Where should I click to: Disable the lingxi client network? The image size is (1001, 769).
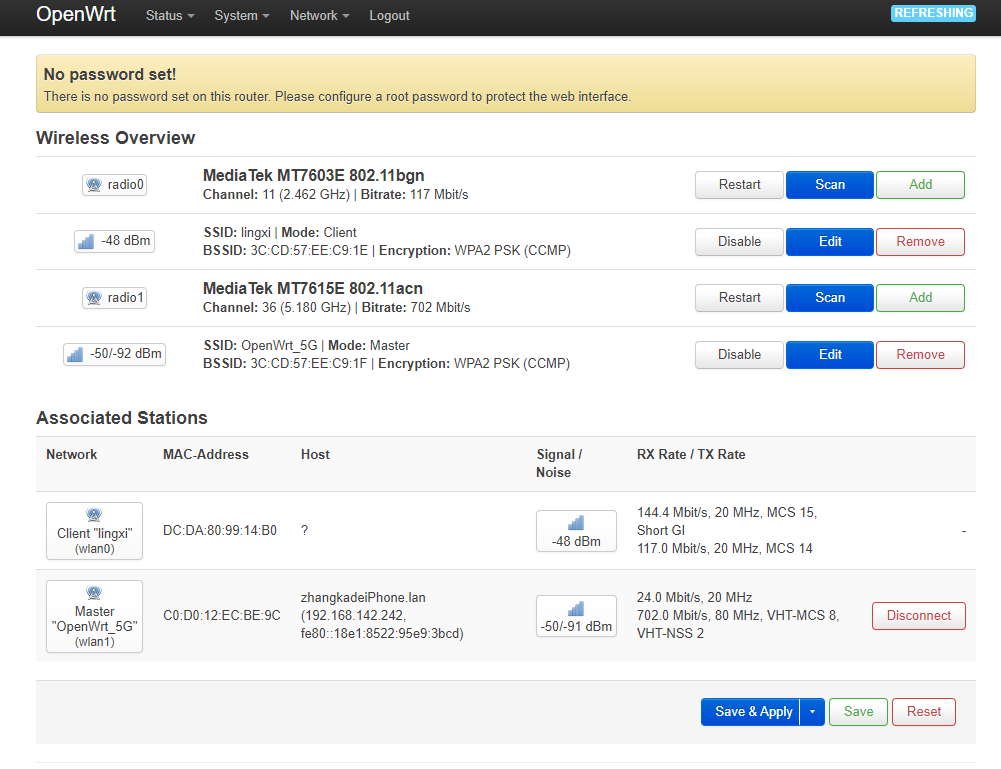739,241
